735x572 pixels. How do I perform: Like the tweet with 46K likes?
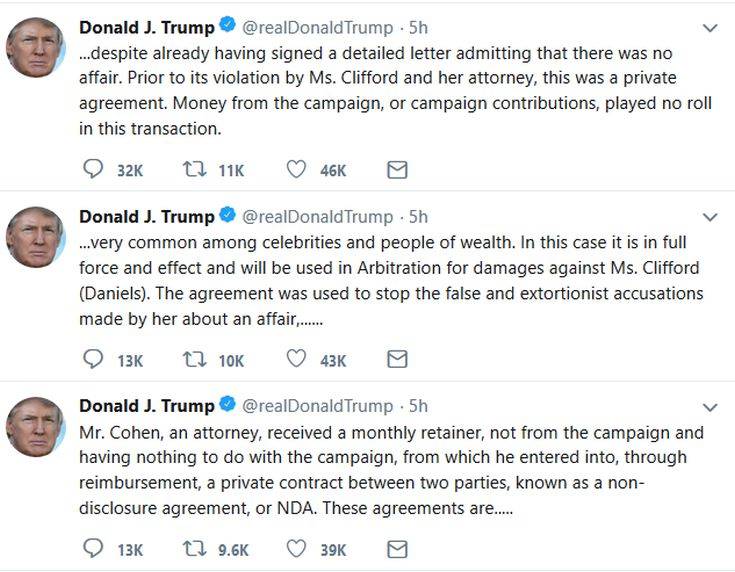296,170
